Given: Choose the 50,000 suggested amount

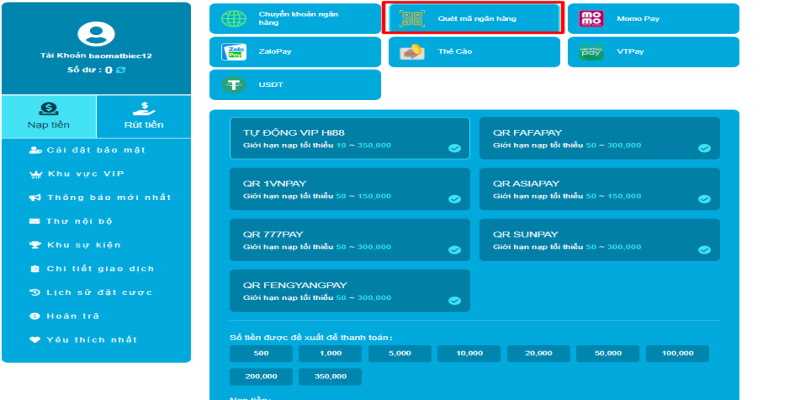Looking at the screenshot, I should click(608, 354).
